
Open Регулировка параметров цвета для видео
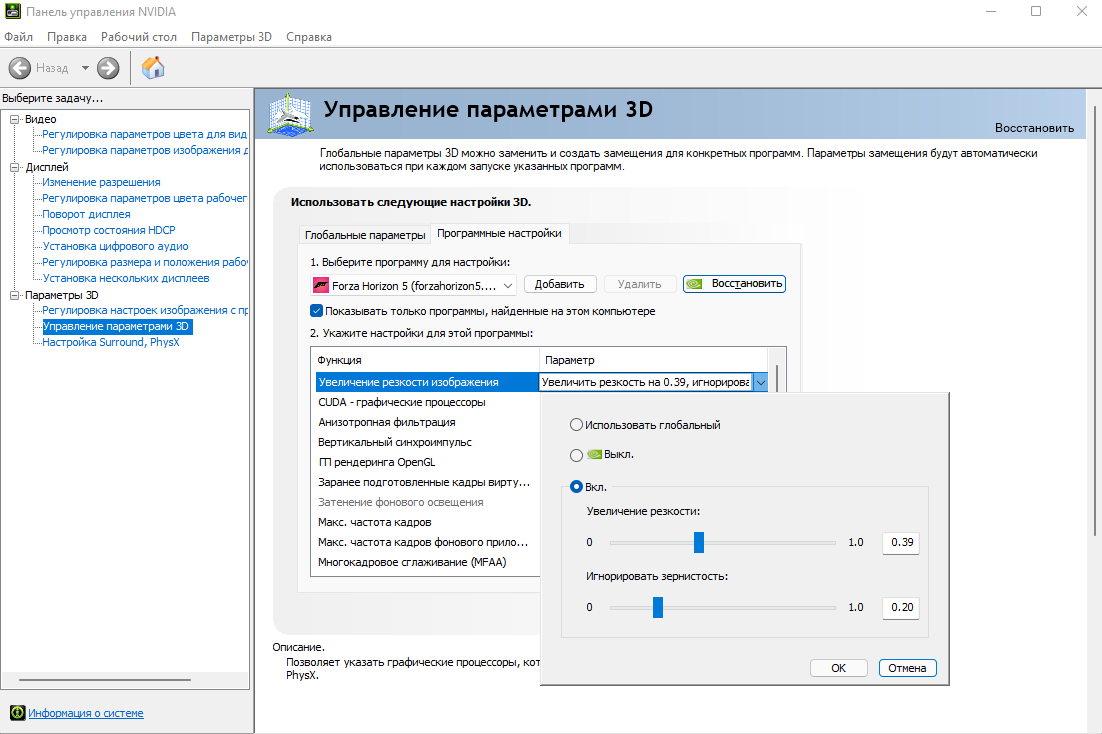coord(144,134)
